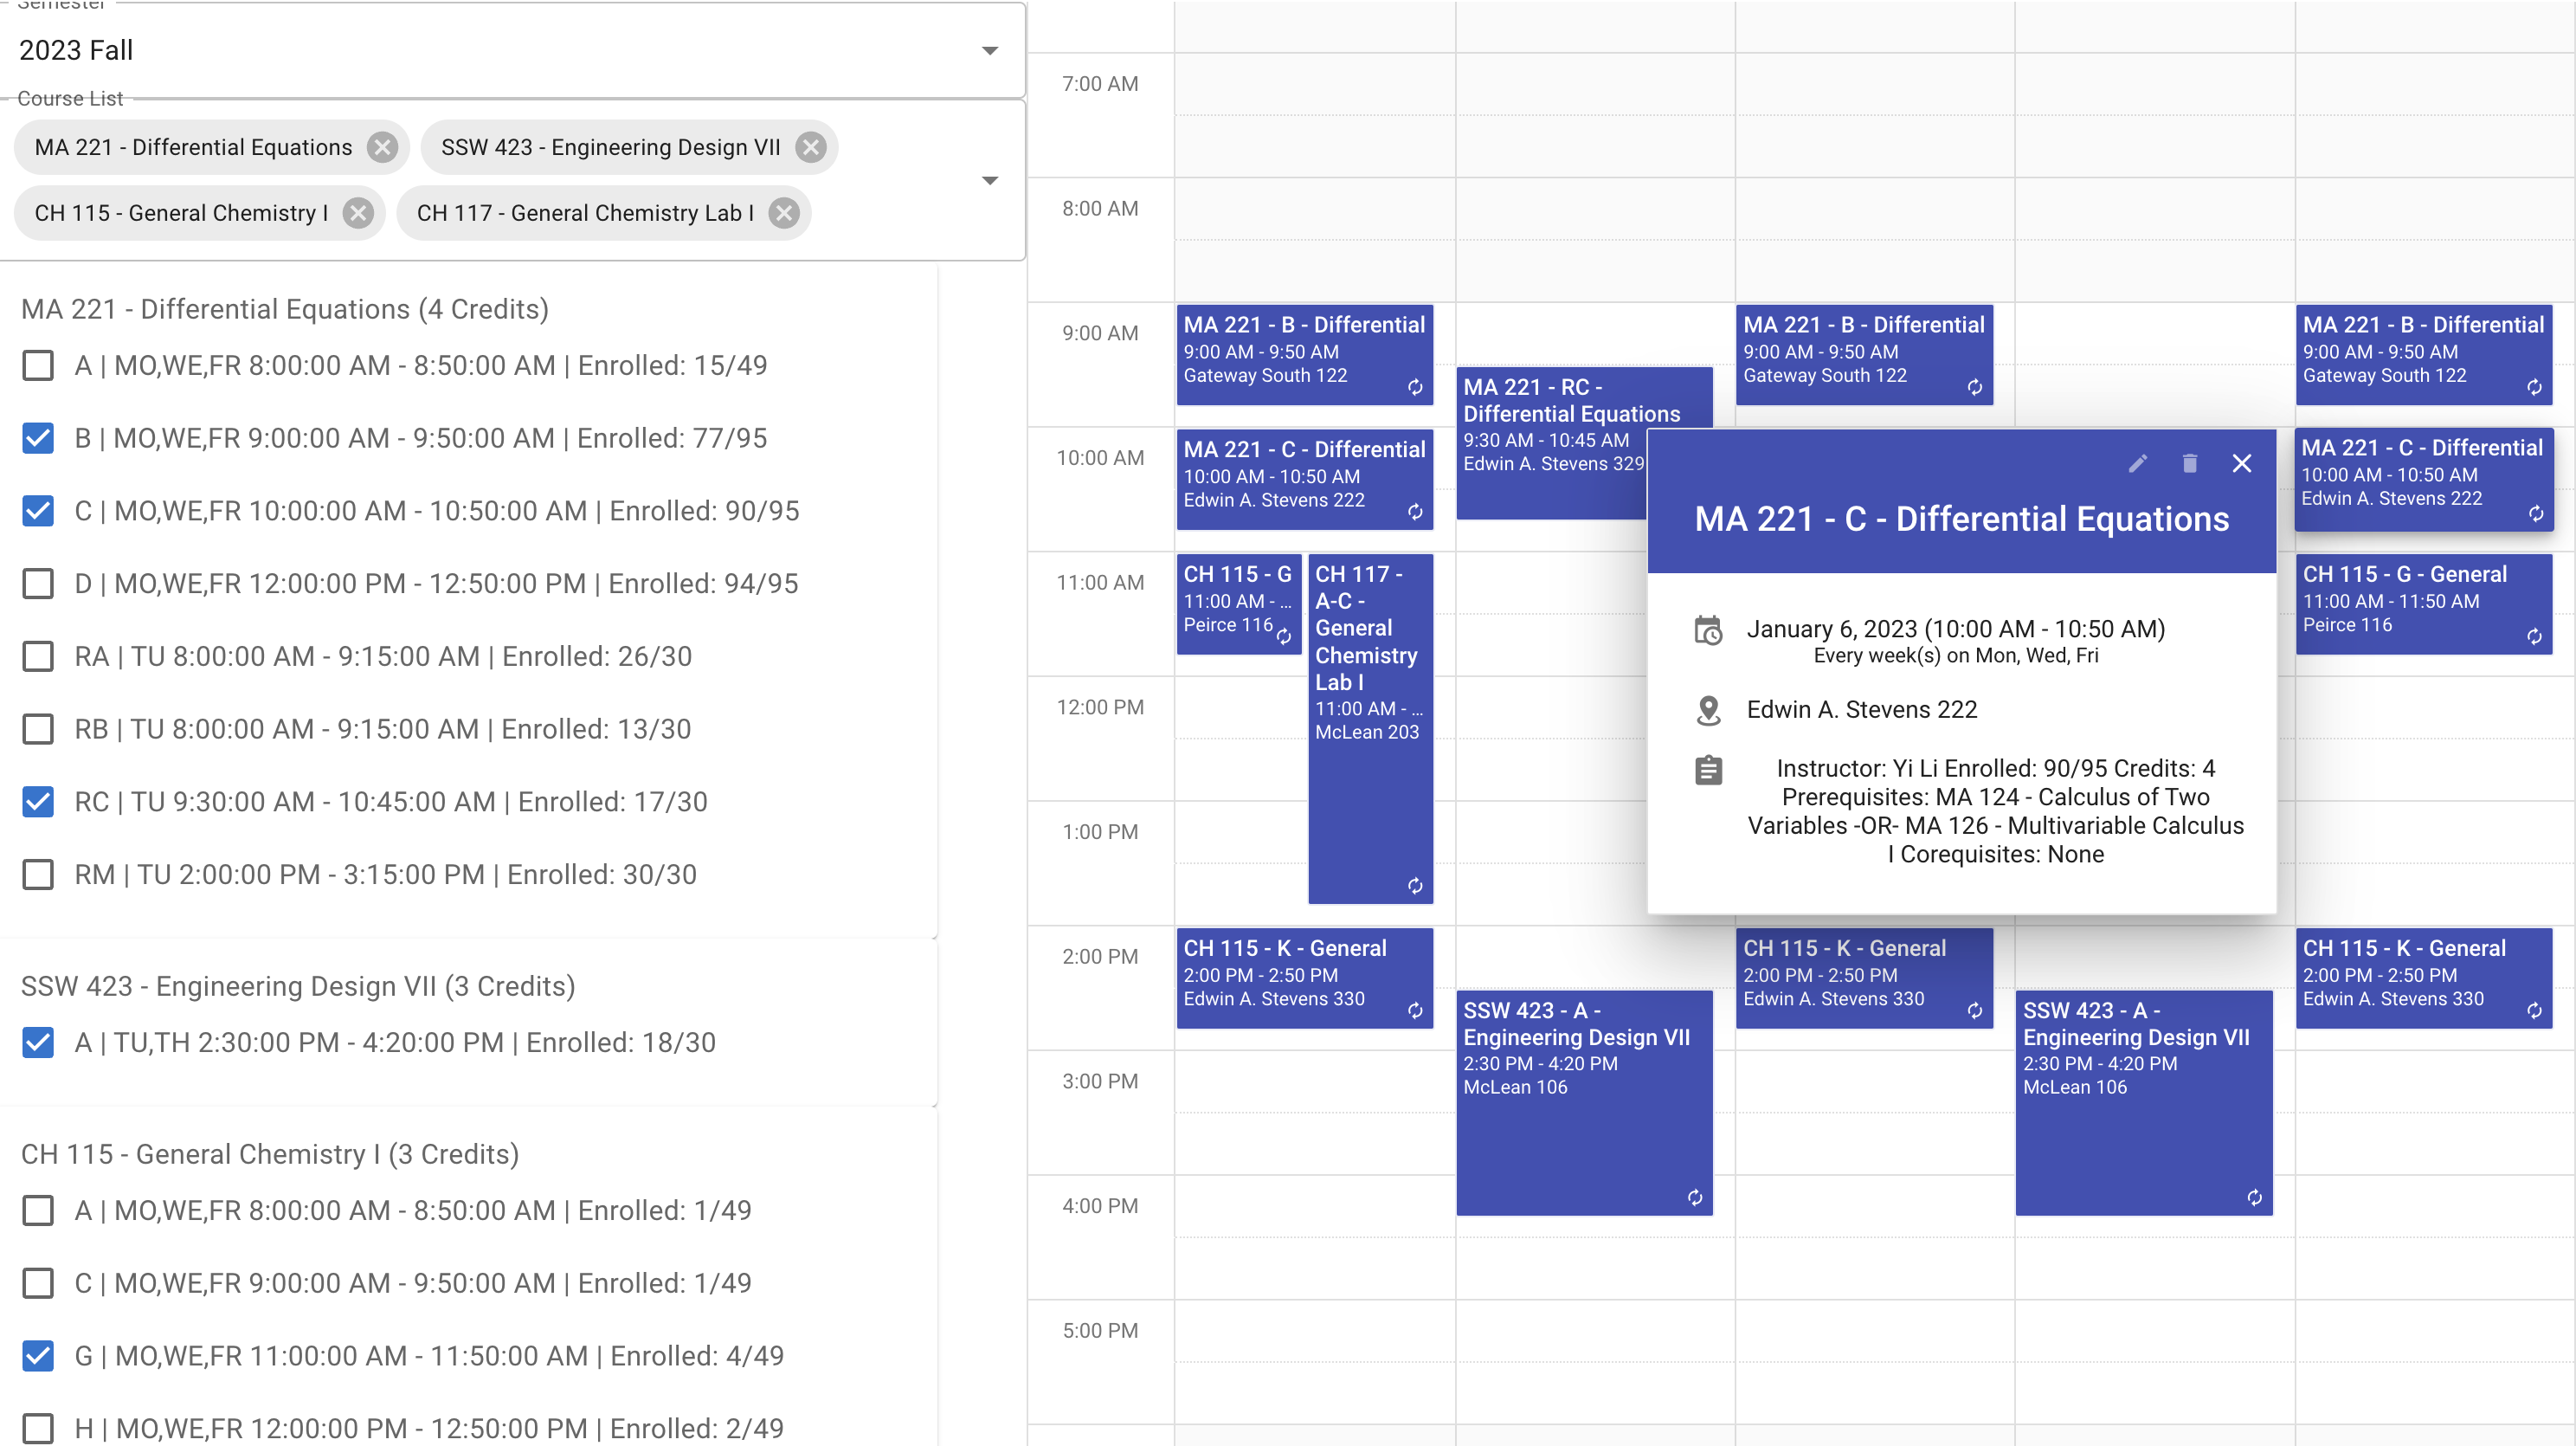The width and height of the screenshot is (2576, 1446).
Task: Enable MA 221 section RM checkbox
Action: 38,875
